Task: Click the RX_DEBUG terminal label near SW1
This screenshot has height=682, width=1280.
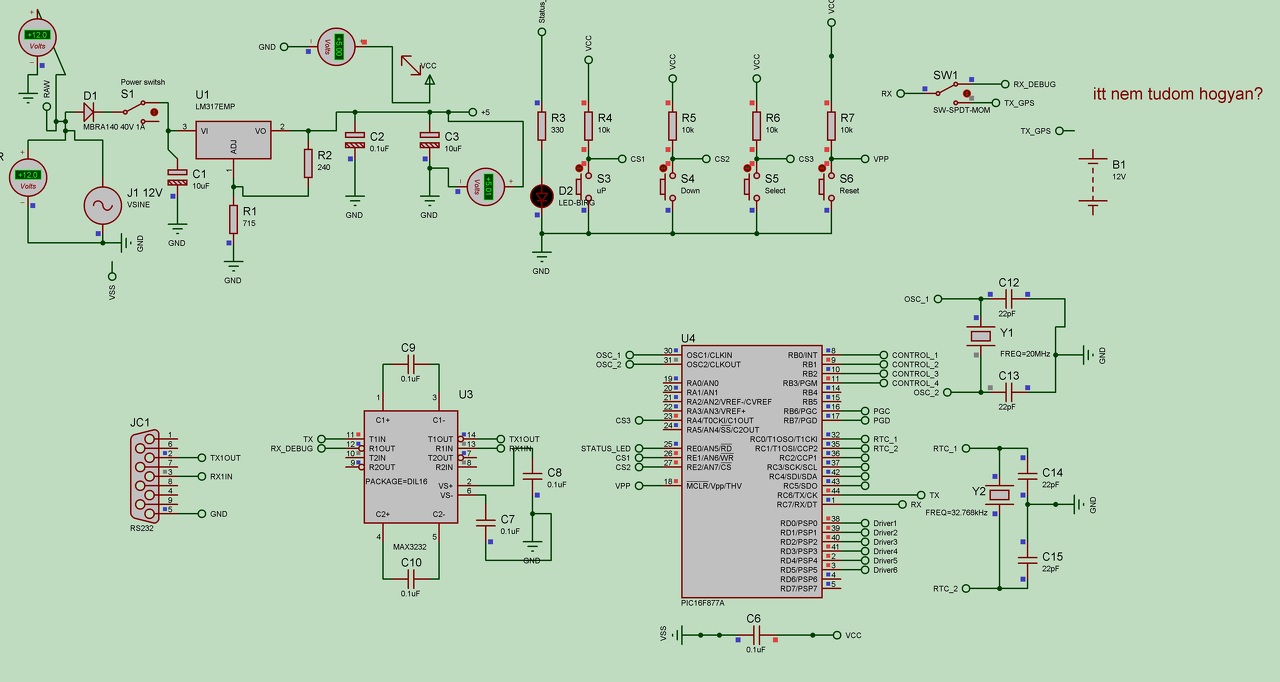Action: (1034, 85)
